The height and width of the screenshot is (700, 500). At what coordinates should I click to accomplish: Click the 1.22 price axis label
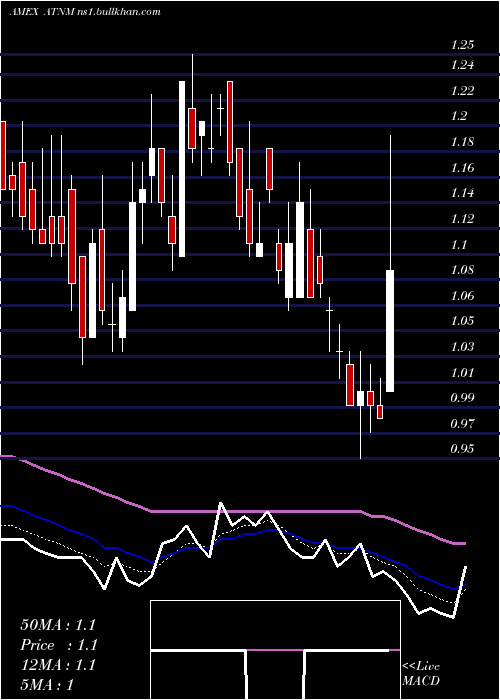coord(462,91)
